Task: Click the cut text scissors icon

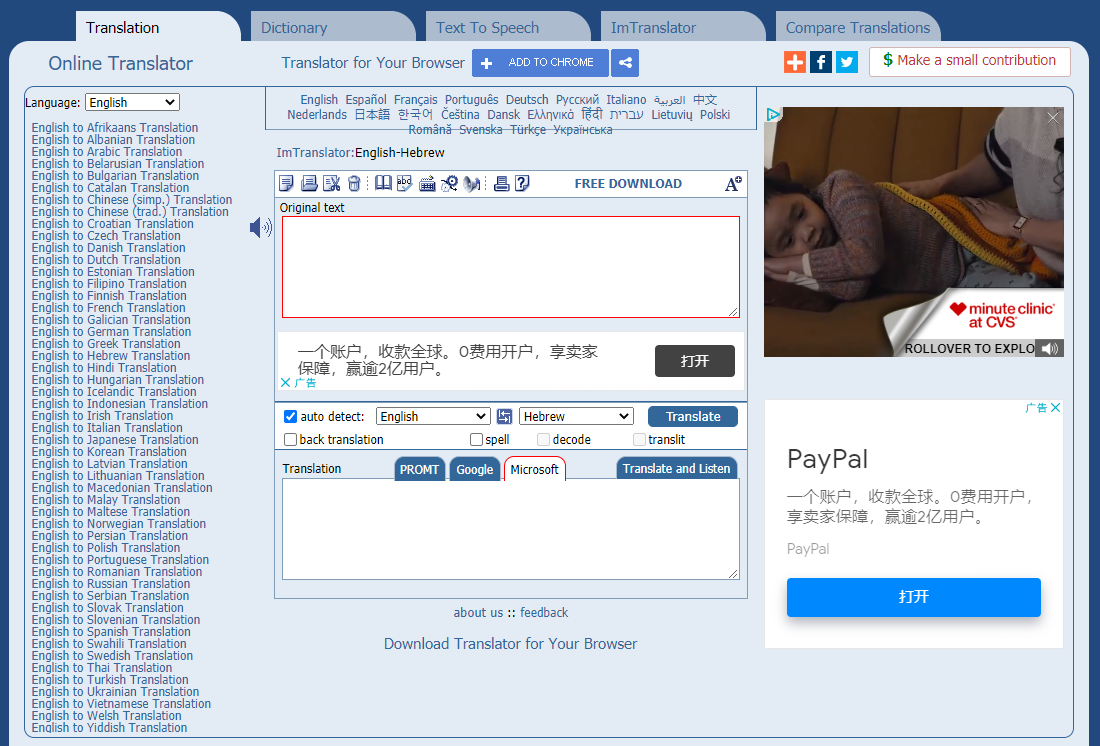Action: click(331, 183)
